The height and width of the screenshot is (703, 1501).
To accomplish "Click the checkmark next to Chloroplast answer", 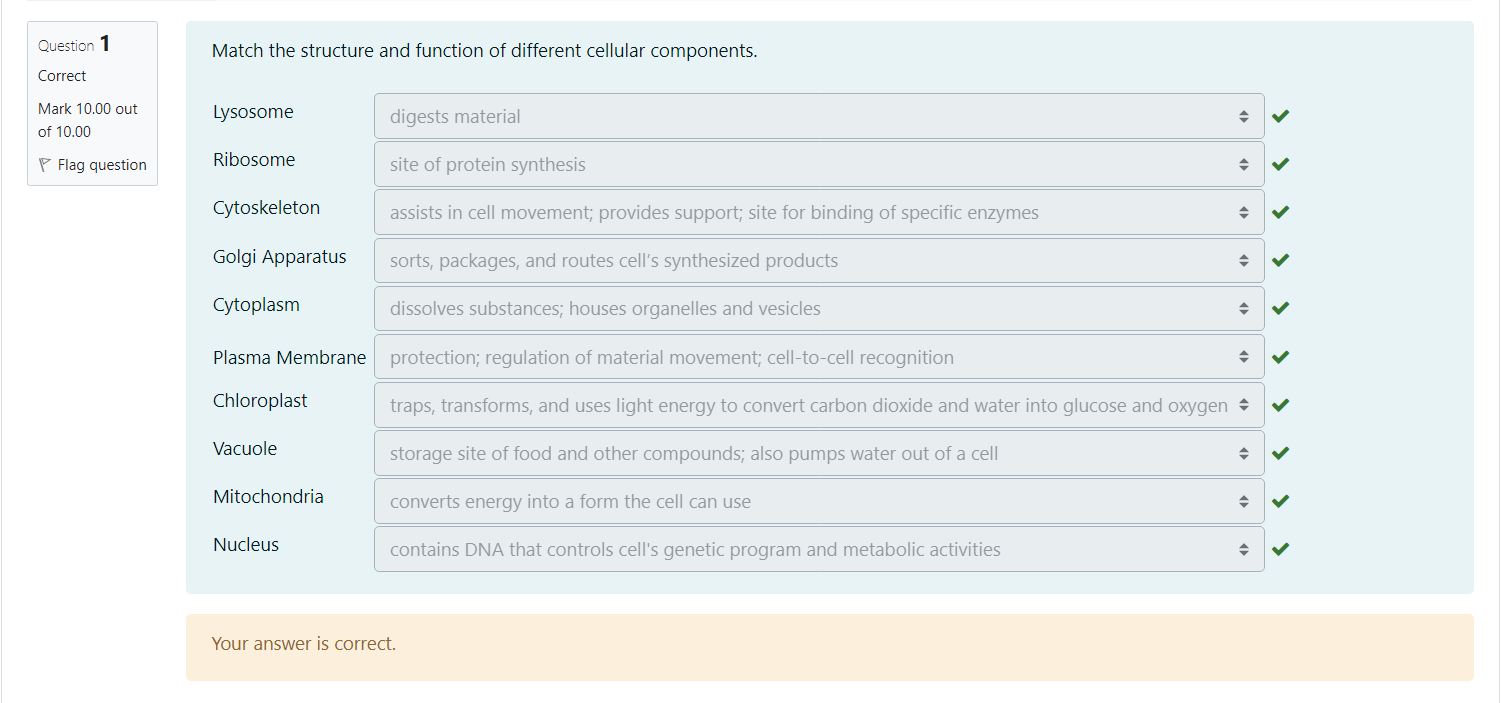I will 1281,405.
